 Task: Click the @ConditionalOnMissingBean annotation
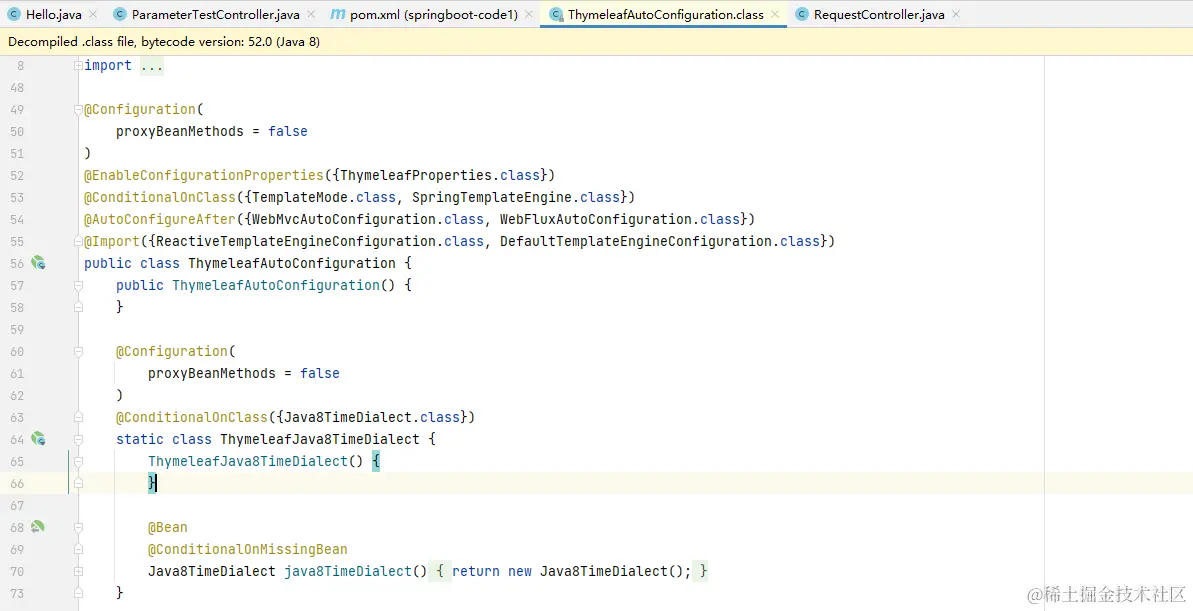[x=247, y=549]
